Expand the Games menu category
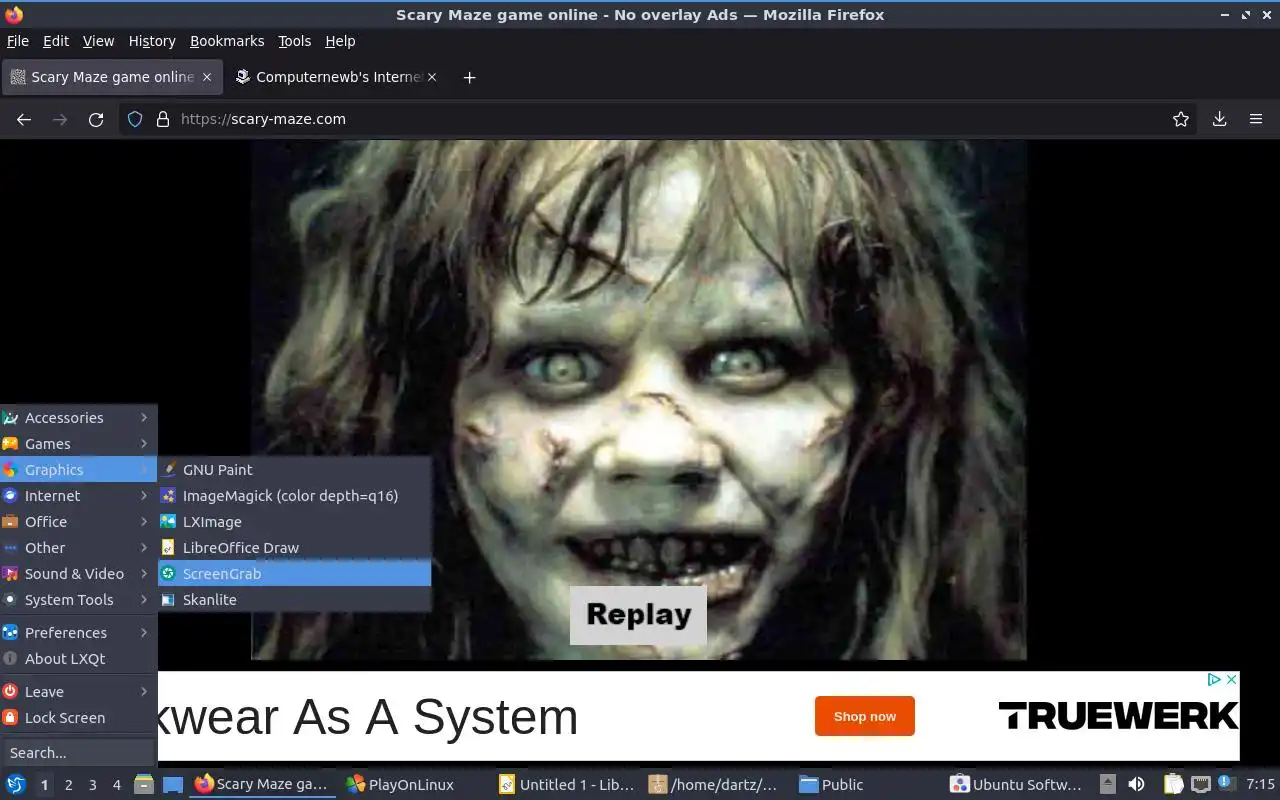The width and height of the screenshot is (1280, 800). tap(77, 444)
